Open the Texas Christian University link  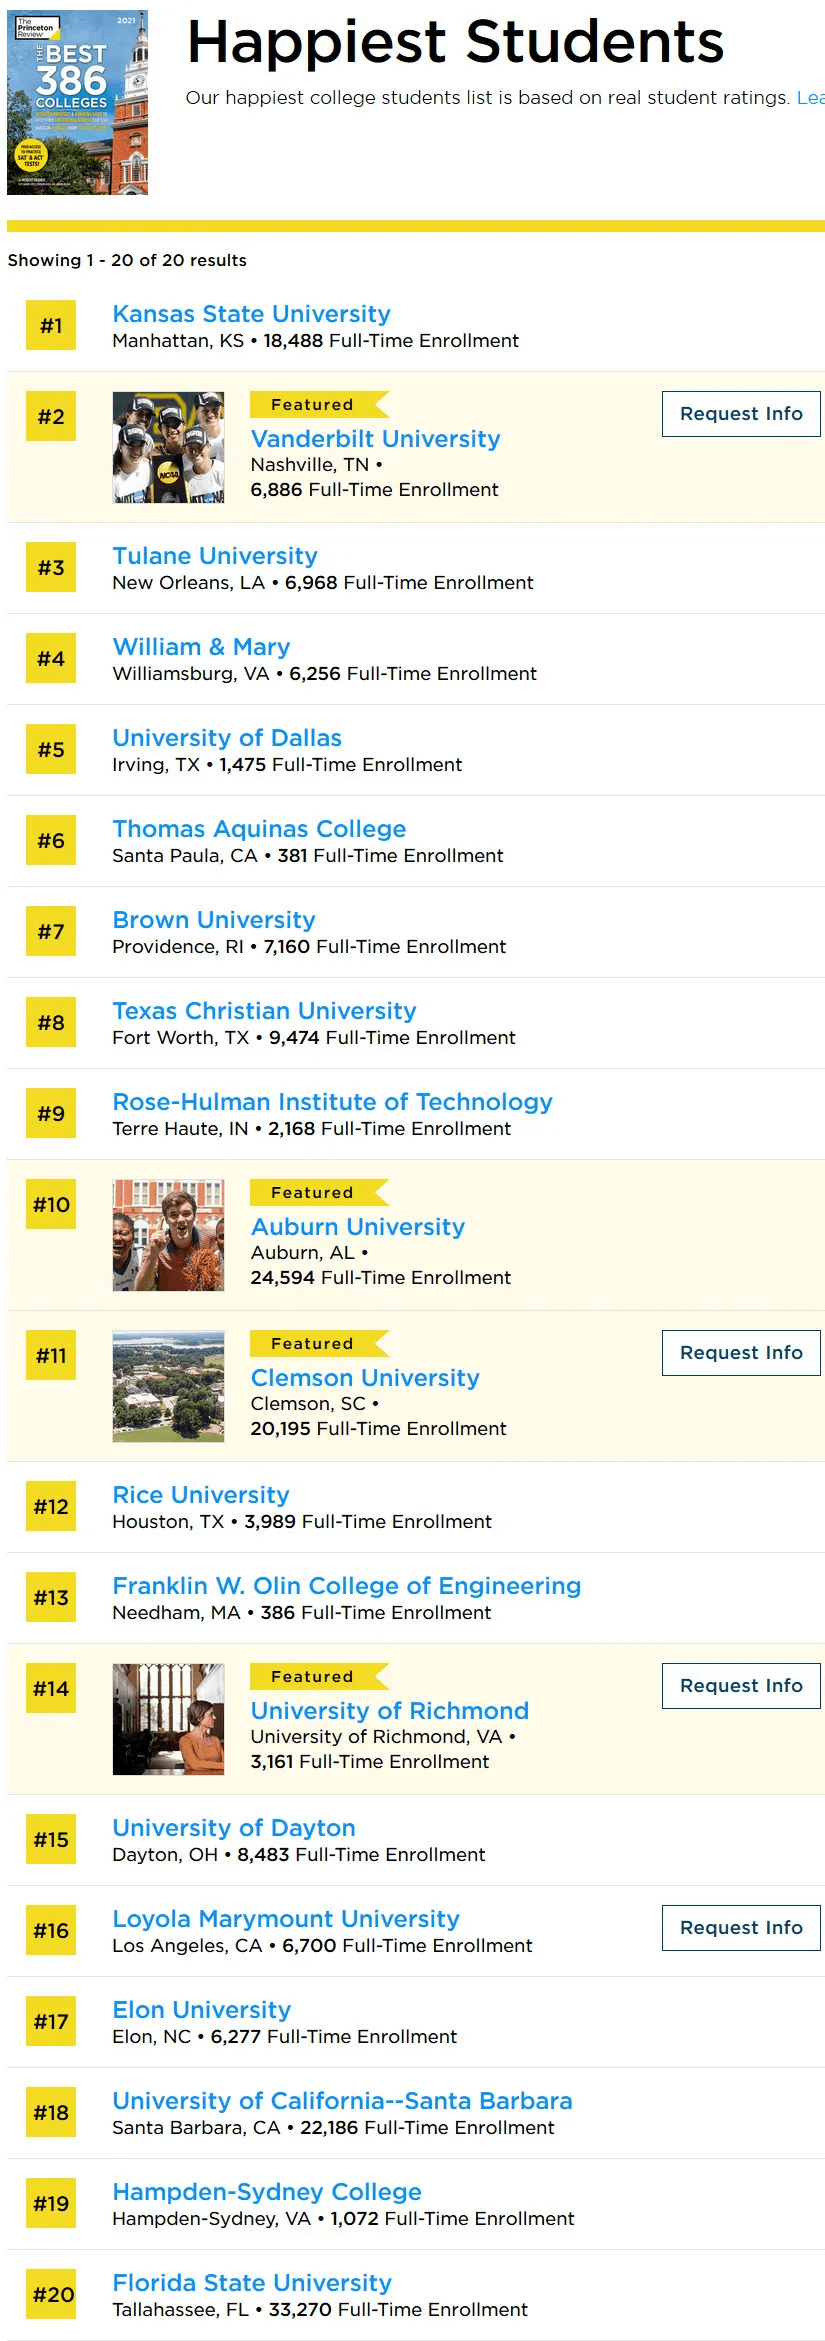pyautogui.click(x=264, y=1011)
